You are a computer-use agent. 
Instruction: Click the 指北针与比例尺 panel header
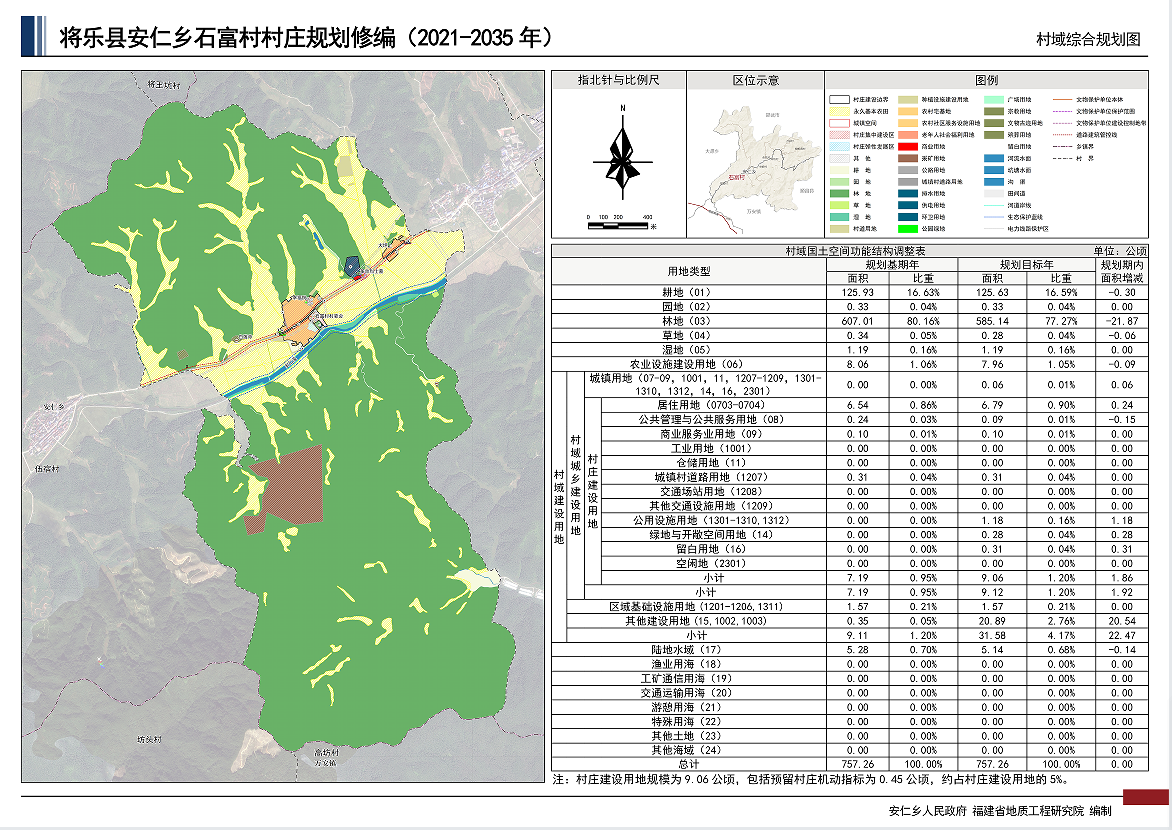[x=618, y=80]
